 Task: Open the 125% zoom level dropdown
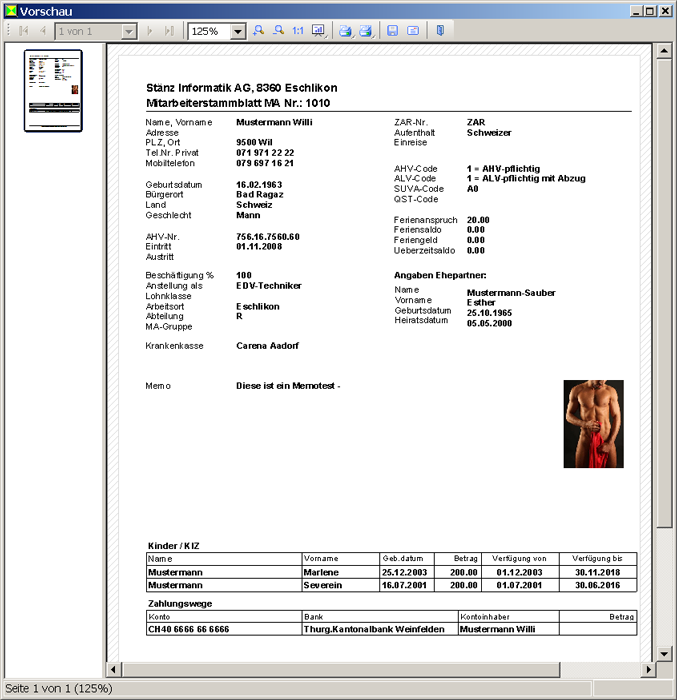click(x=237, y=32)
